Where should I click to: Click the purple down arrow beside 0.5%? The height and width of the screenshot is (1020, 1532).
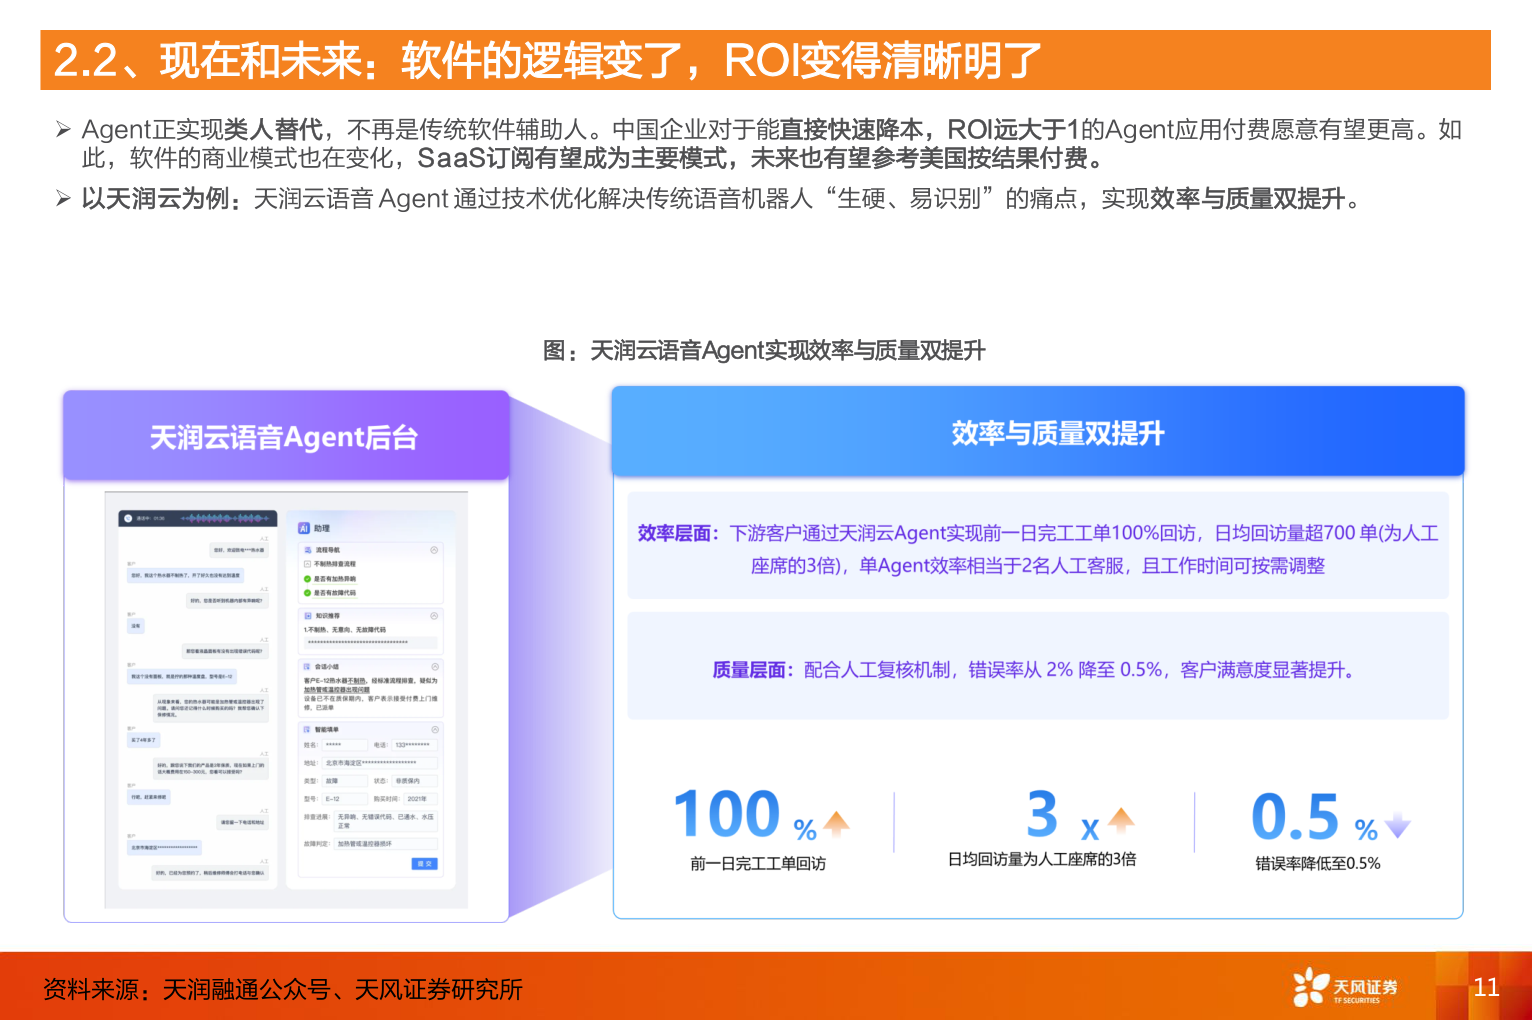tap(1396, 823)
